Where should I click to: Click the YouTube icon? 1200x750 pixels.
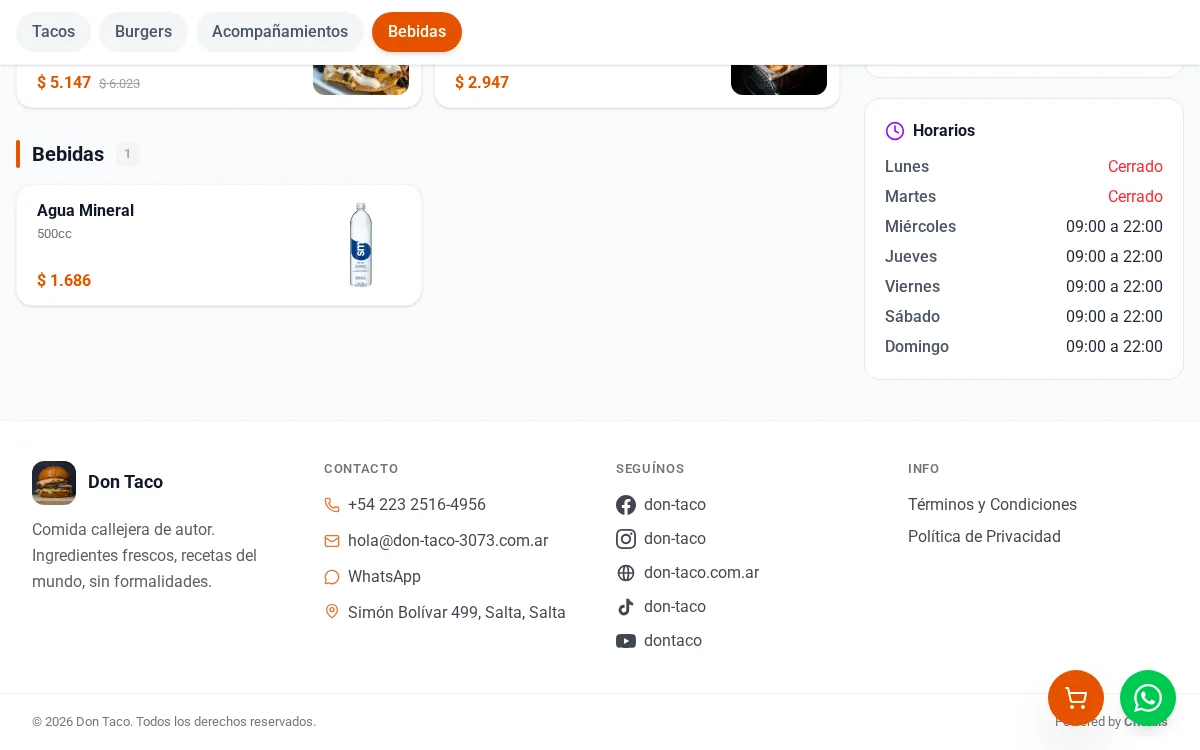point(626,641)
